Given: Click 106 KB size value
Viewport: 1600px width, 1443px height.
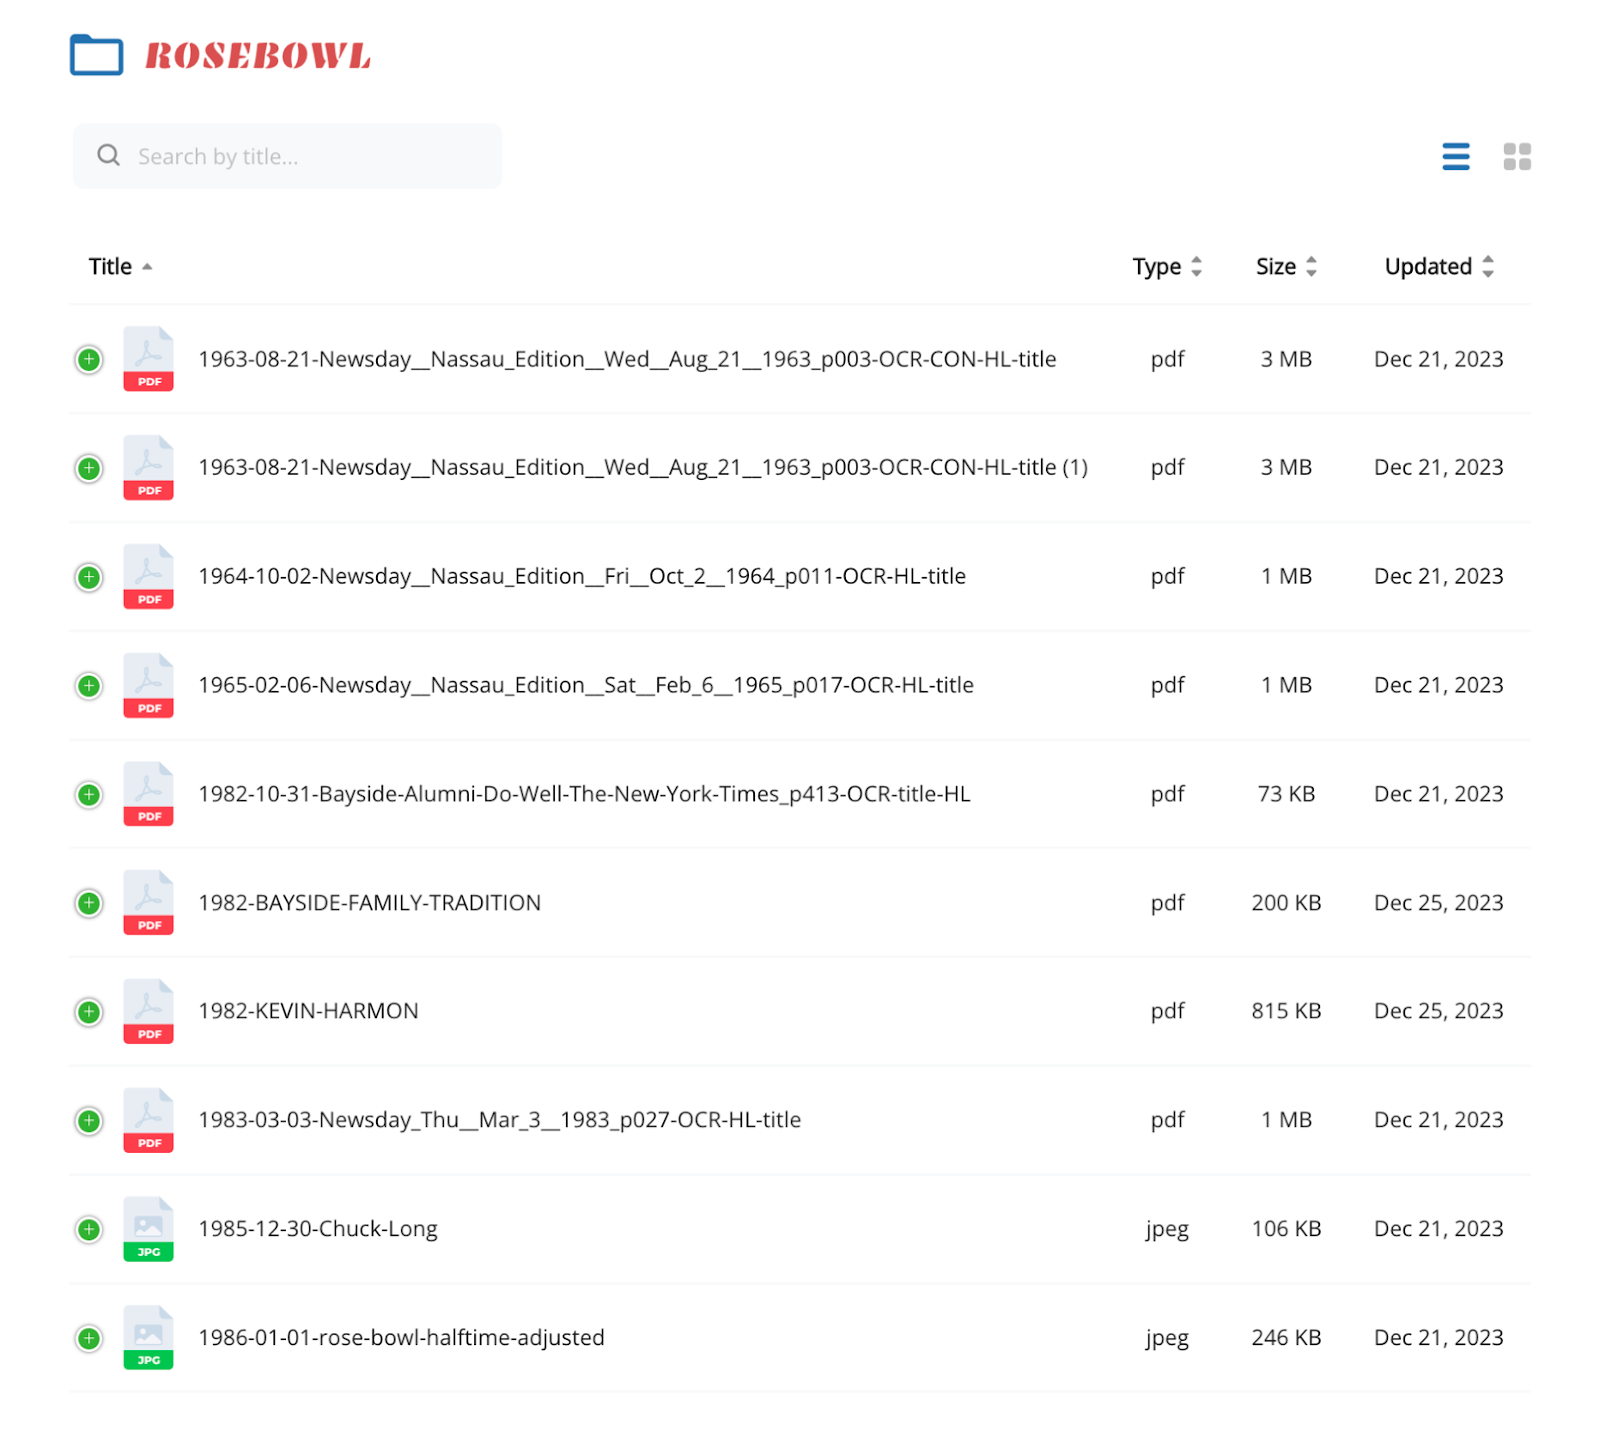Looking at the screenshot, I should [1286, 1229].
